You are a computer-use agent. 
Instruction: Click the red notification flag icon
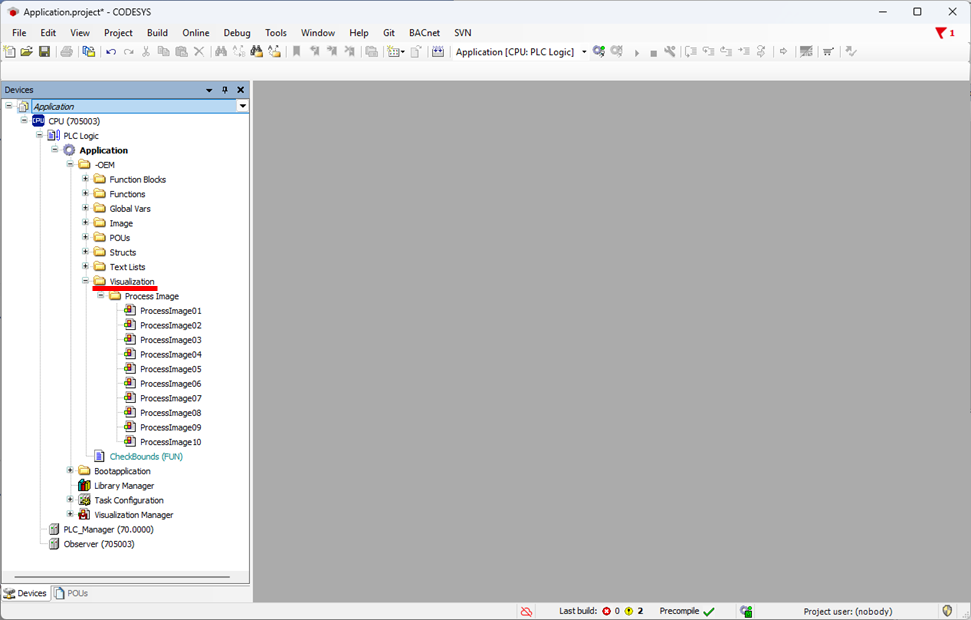coord(941,33)
